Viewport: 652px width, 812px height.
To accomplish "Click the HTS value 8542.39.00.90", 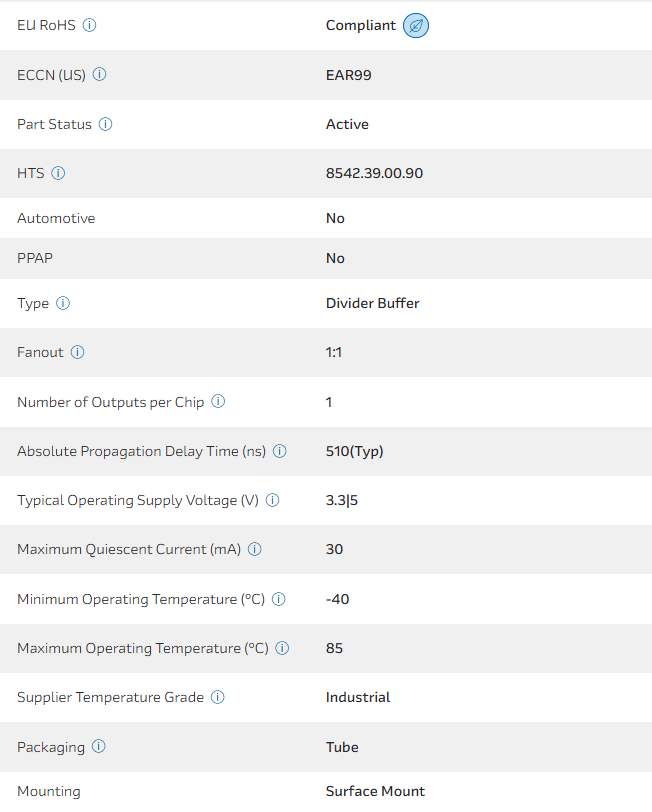I will [x=374, y=173].
